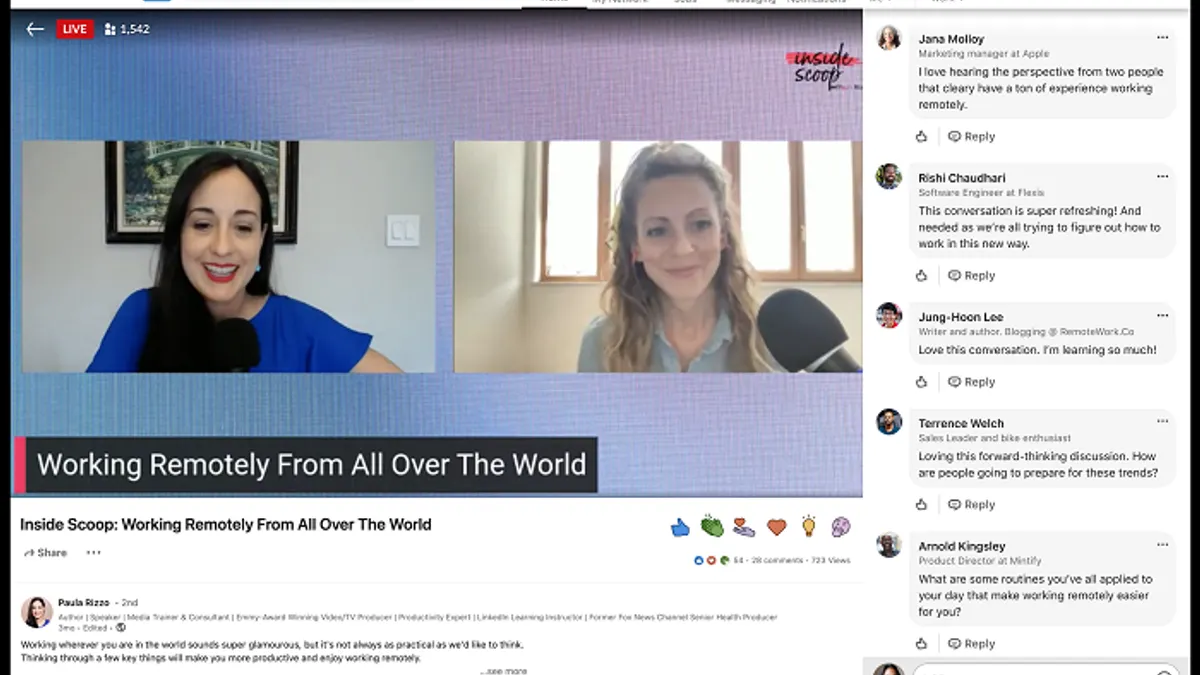The image size is (1200, 675).
Task: Open options menu for Jana Molloy's comment
Action: [1162, 38]
